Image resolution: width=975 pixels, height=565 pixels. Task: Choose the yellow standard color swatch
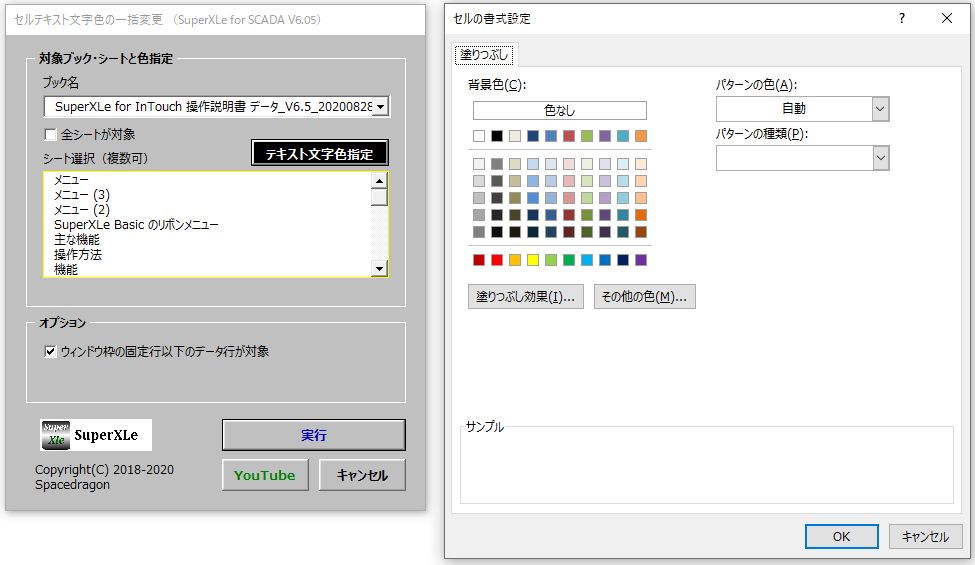533,260
